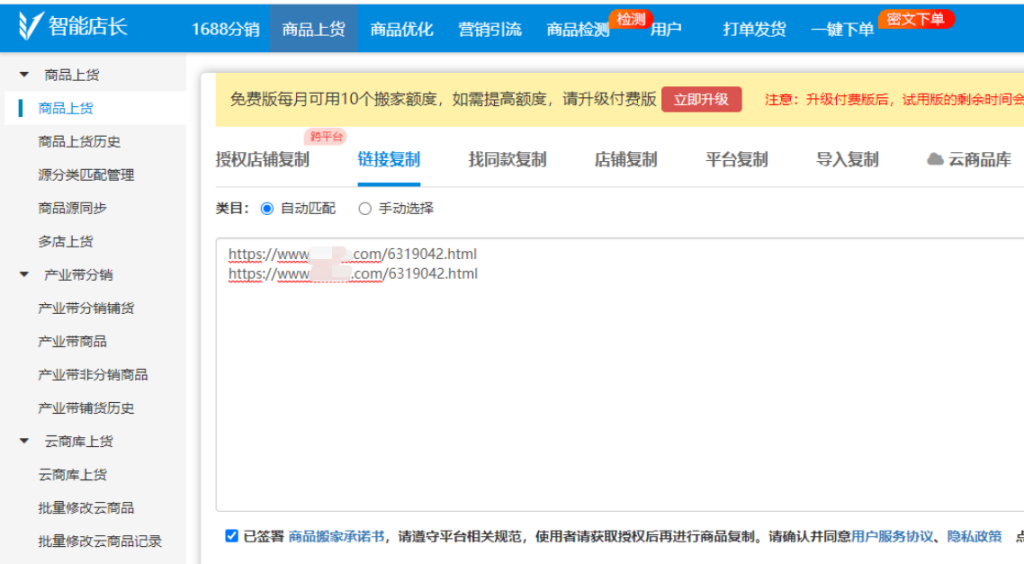Collapse the 产业带分销 sidebar group
The height and width of the screenshot is (564, 1024).
pos(25,275)
